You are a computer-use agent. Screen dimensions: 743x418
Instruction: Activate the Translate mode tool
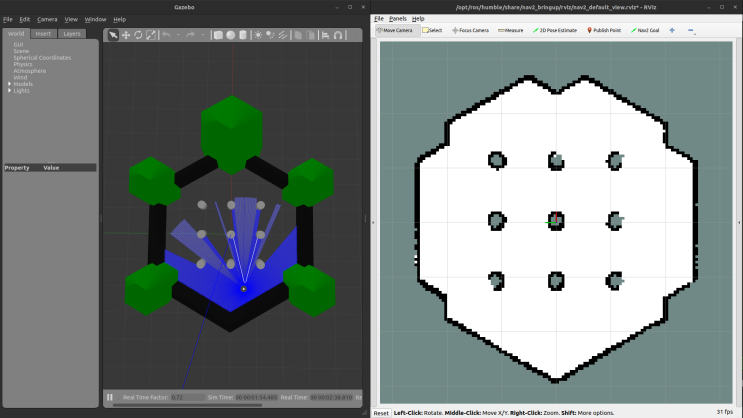[x=126, y=35]
